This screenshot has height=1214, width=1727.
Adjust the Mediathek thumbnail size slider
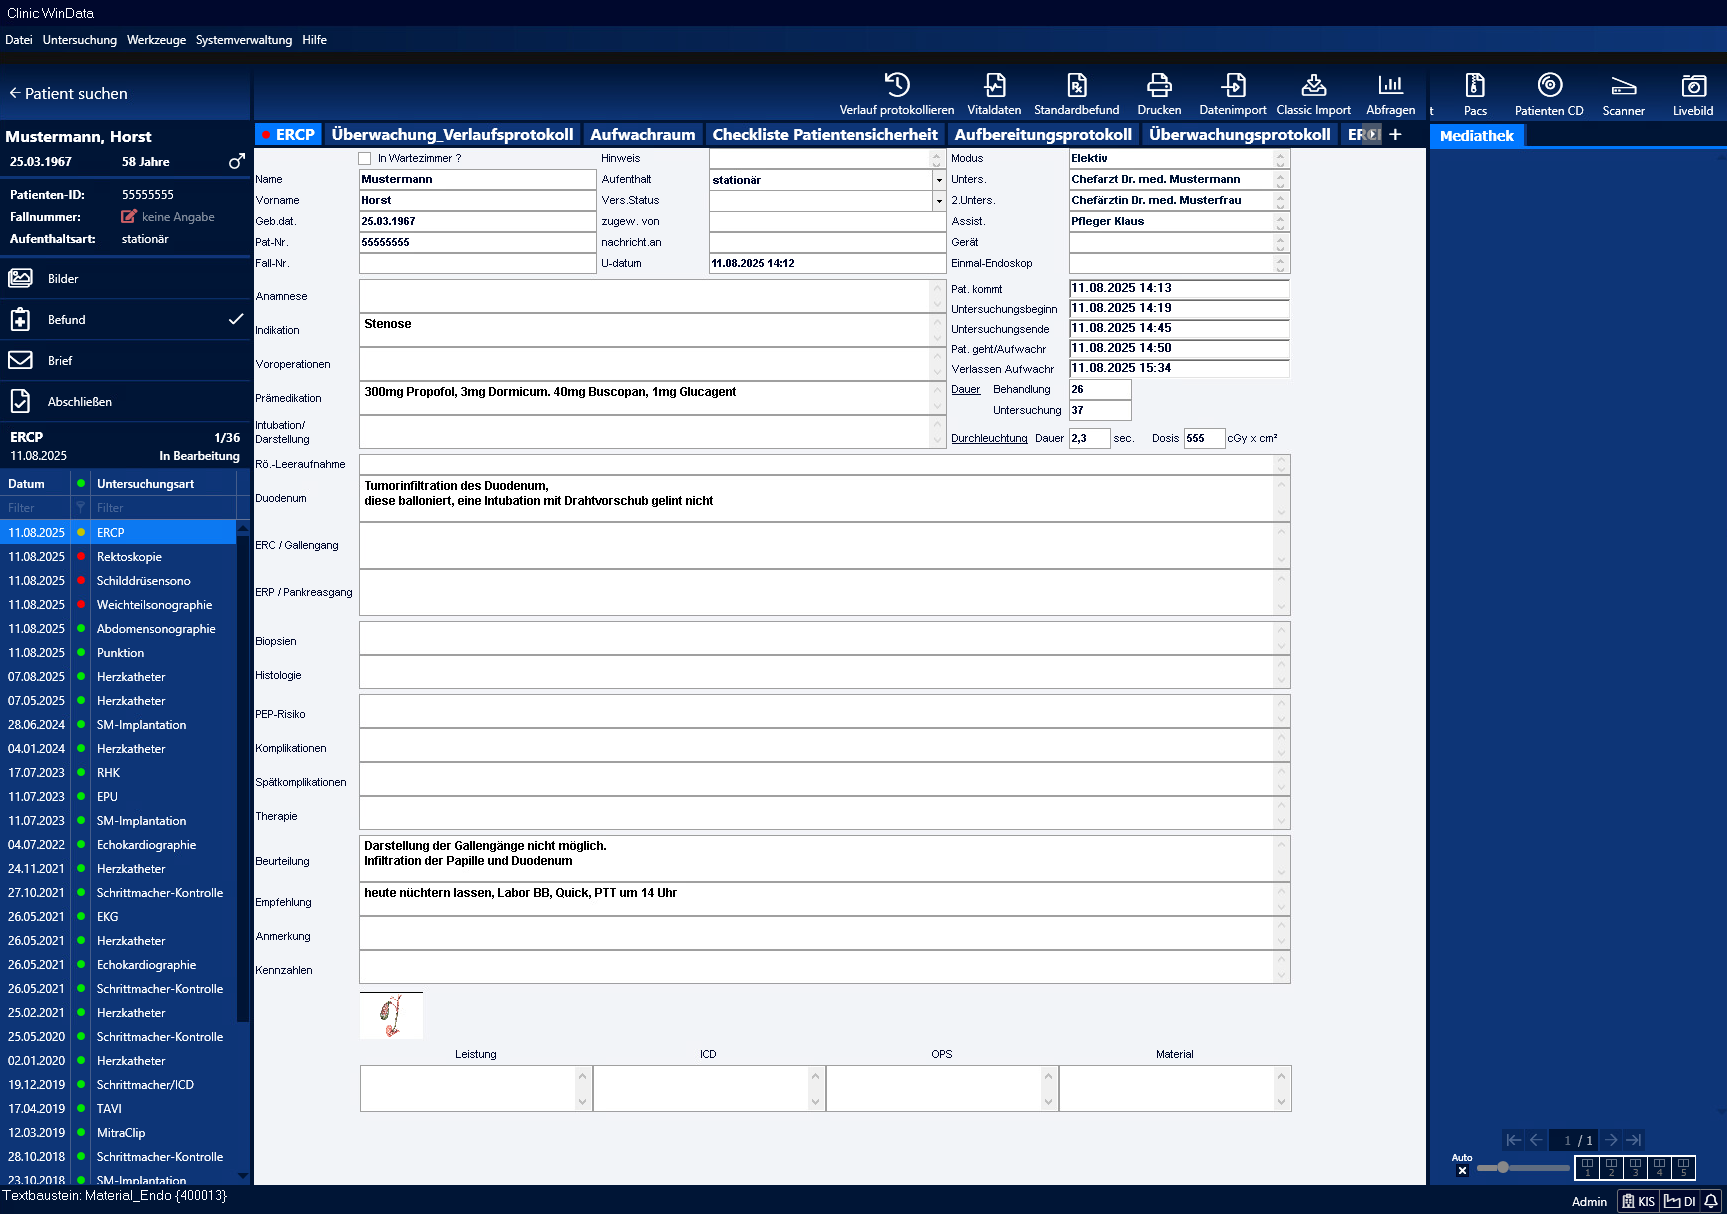coord(1502,1167)
